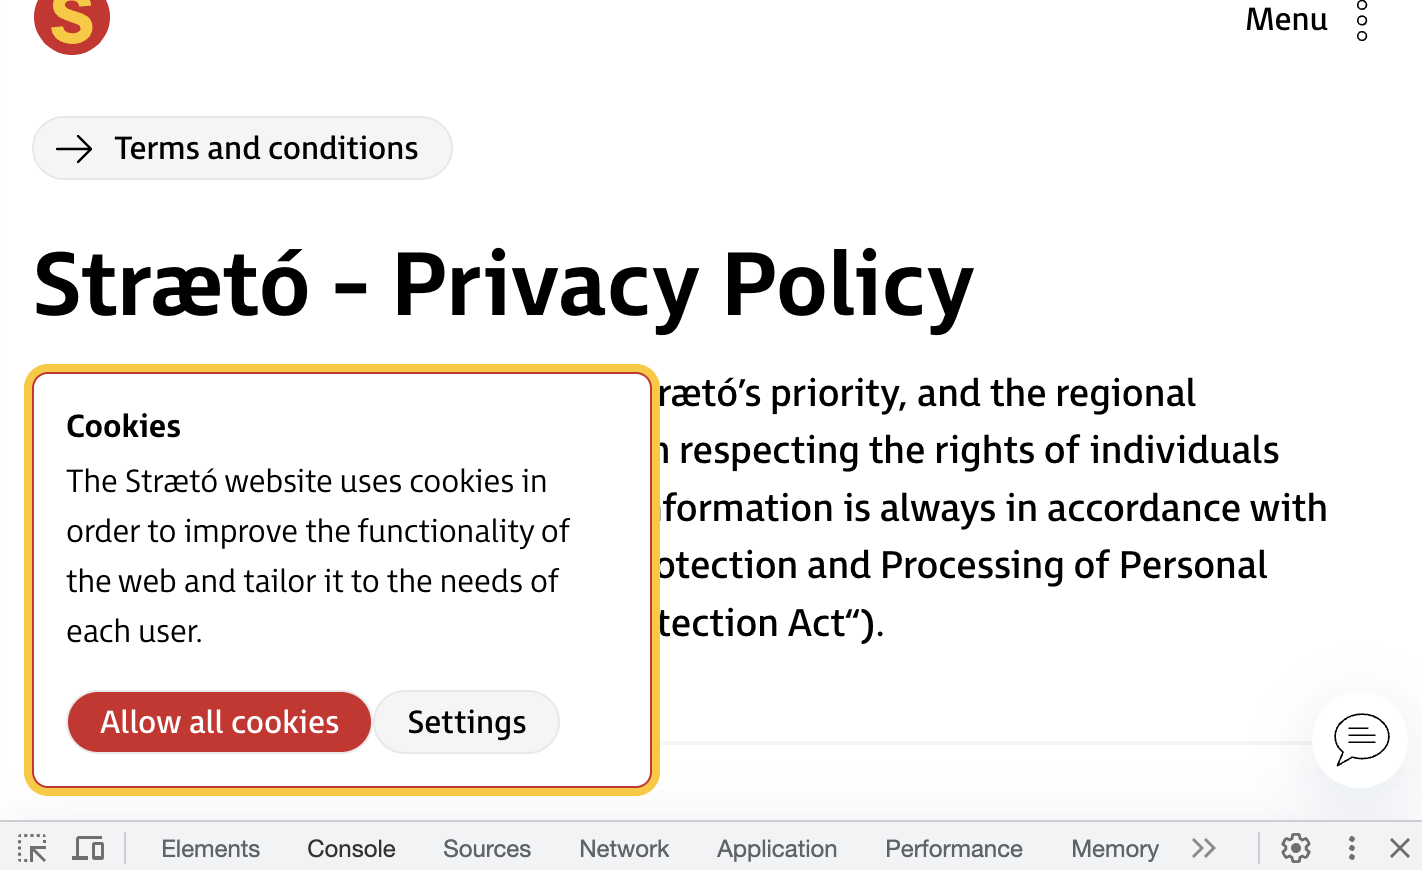Switch to the Network tab
Viewport: 1422px width, 870px height.
[623, 848]
